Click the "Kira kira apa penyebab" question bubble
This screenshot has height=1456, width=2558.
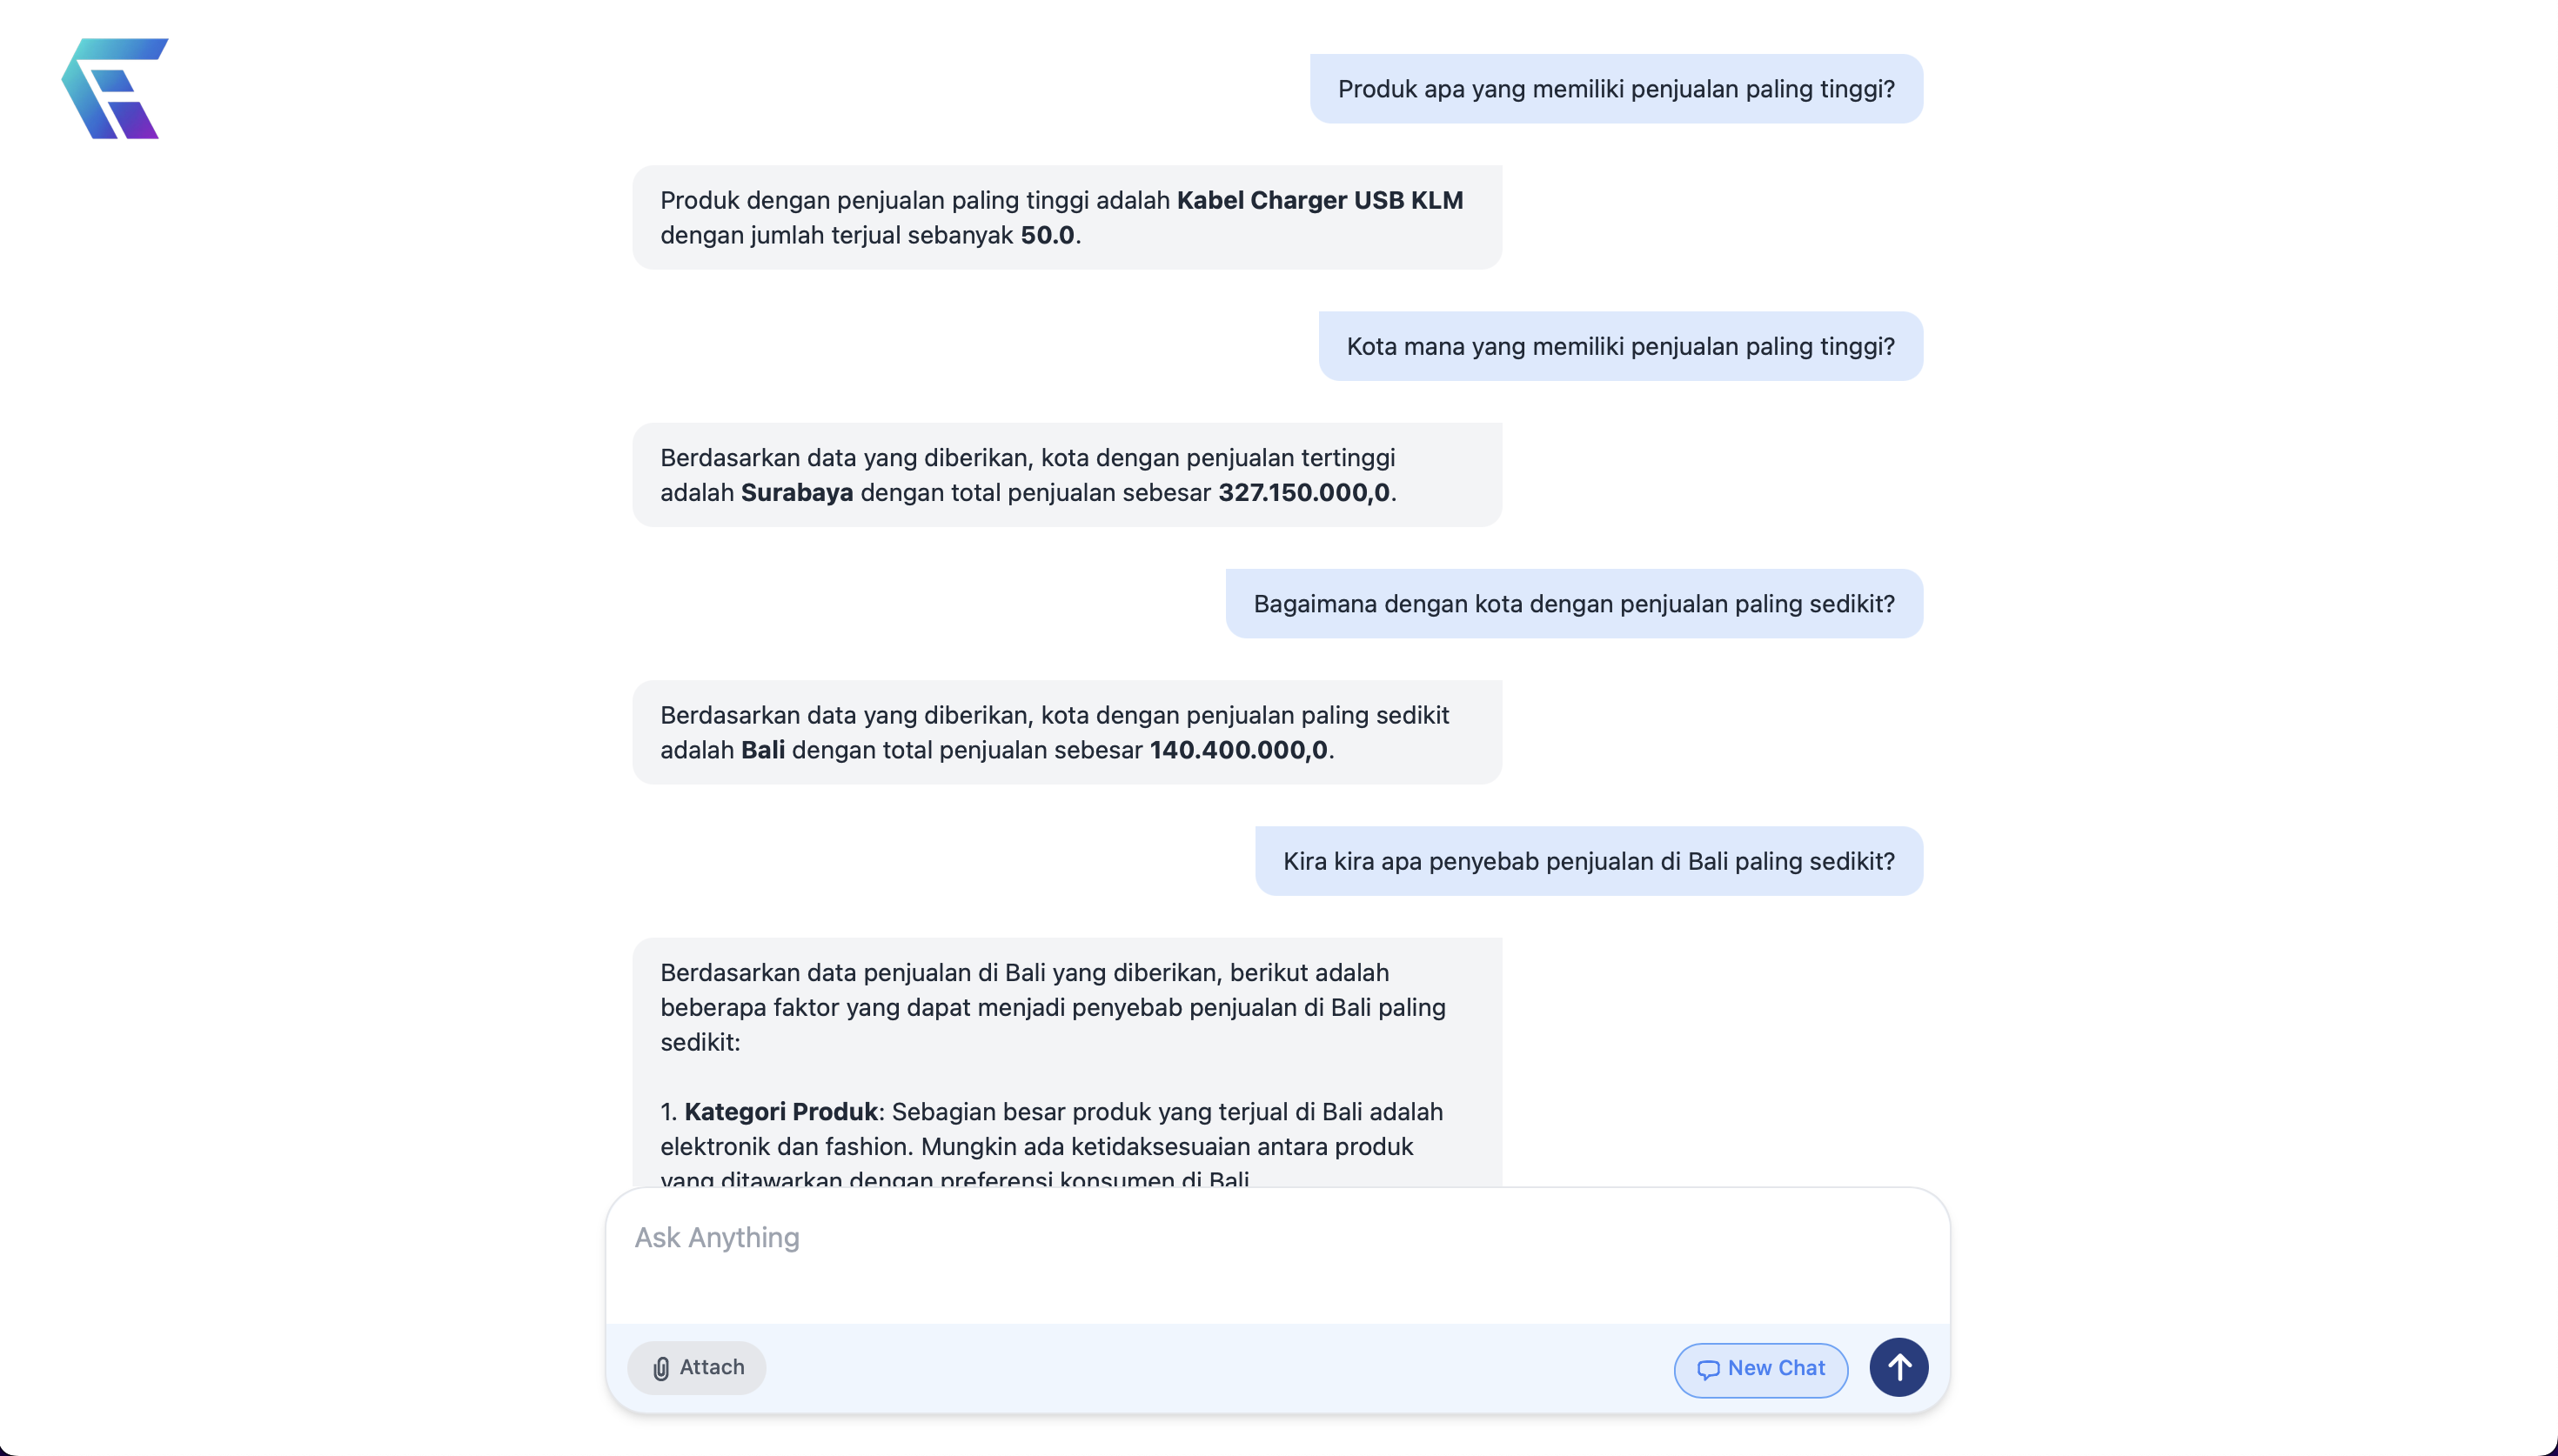pos(1588,861)
